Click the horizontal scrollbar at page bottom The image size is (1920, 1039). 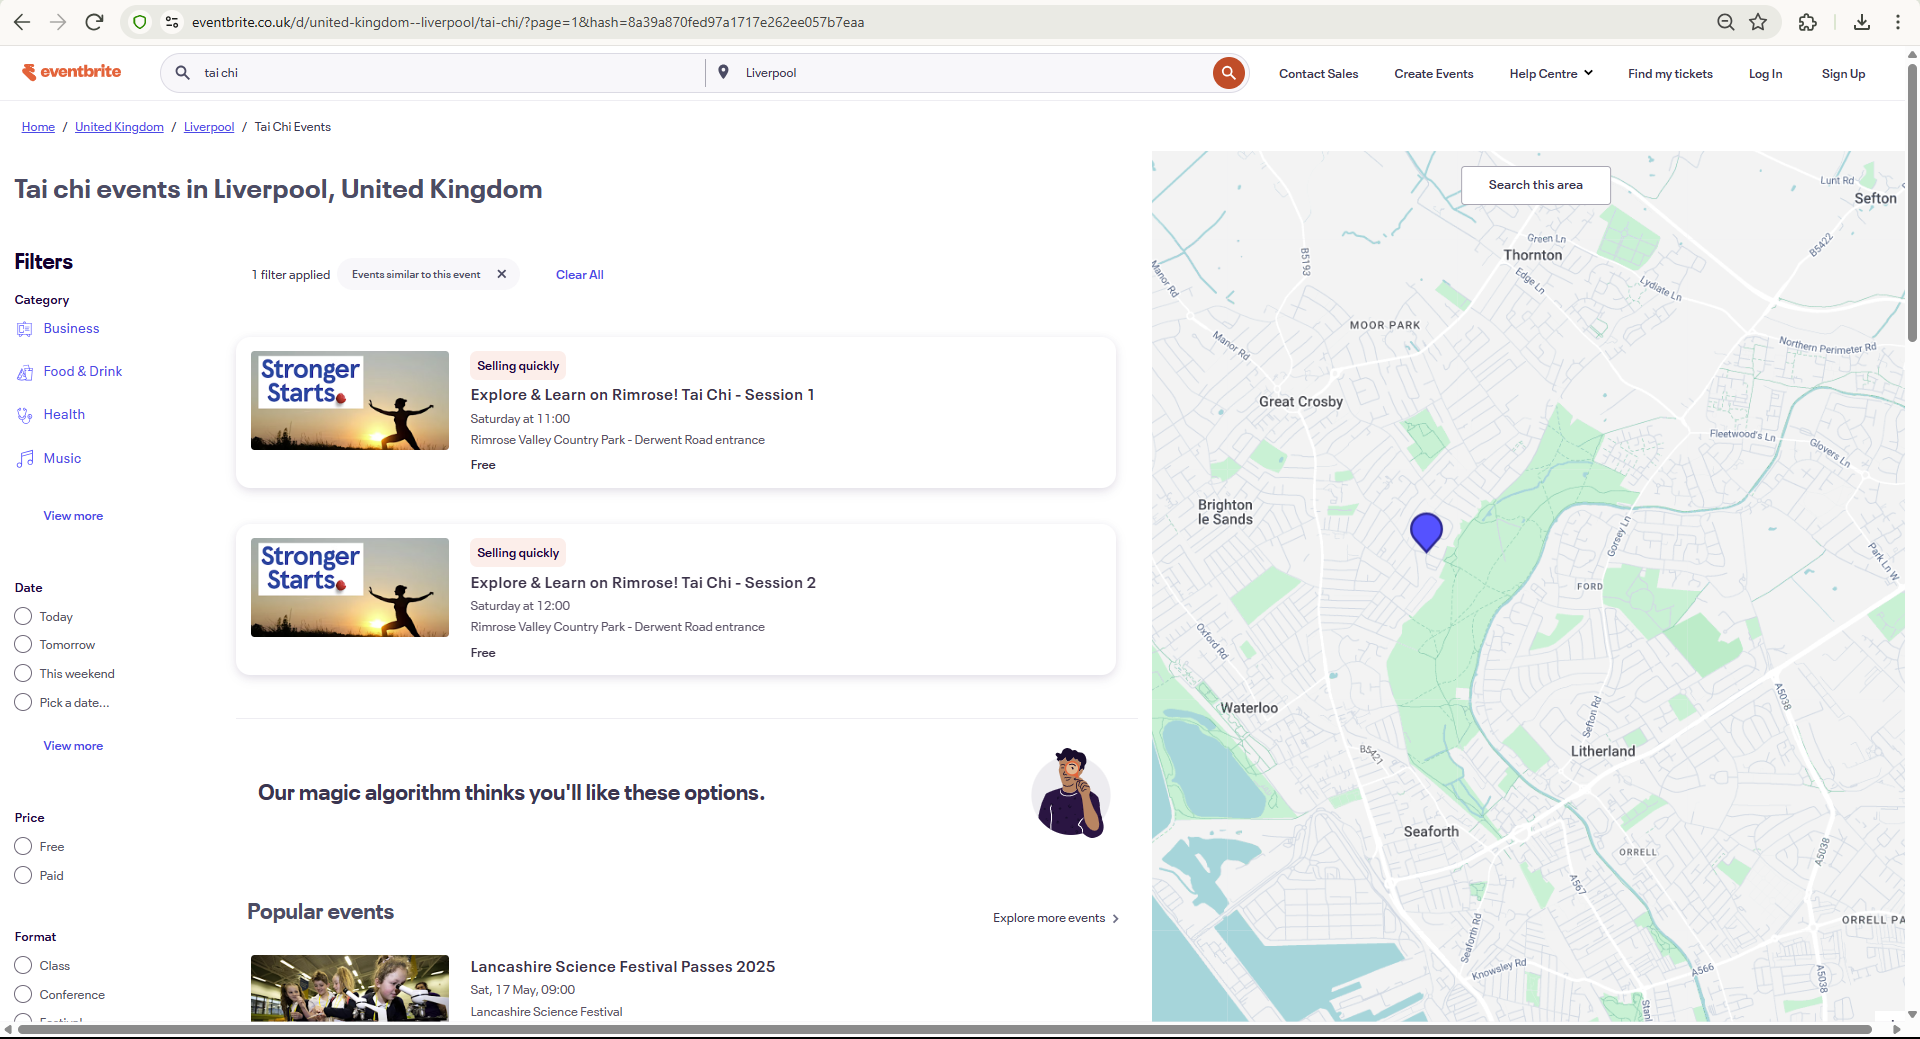tap(940, 1029)
